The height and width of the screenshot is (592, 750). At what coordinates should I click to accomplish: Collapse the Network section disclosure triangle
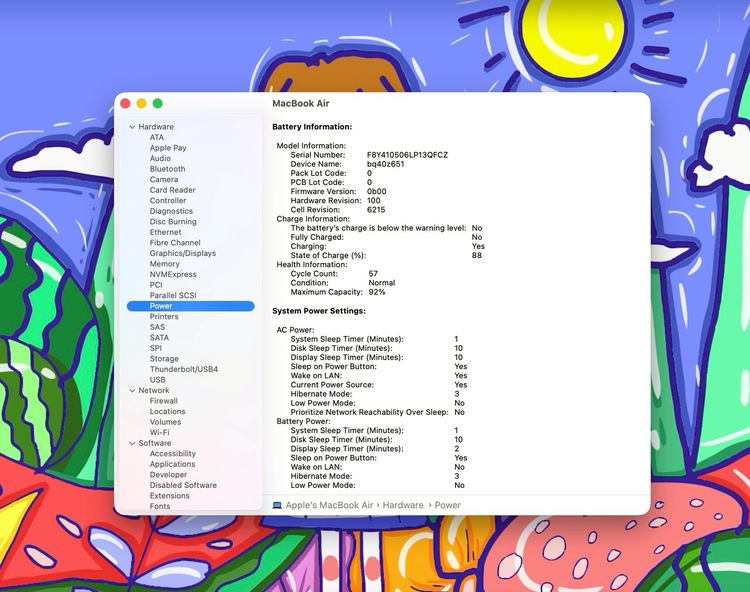(132, 391)
